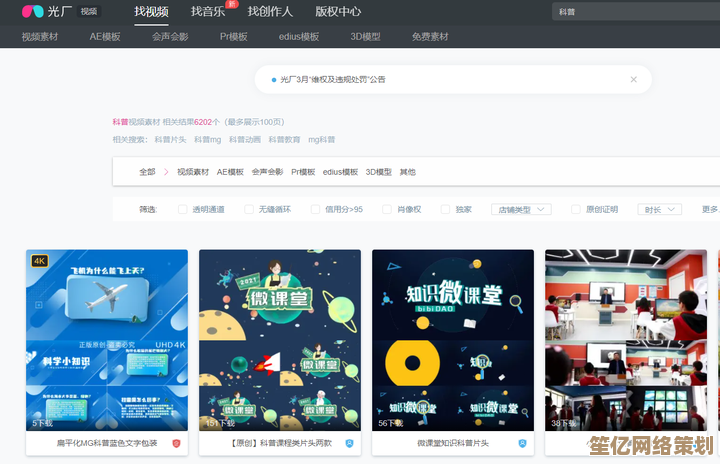
Task: Tick the 肖像权 filter checkbox
Action: point(387,210)
